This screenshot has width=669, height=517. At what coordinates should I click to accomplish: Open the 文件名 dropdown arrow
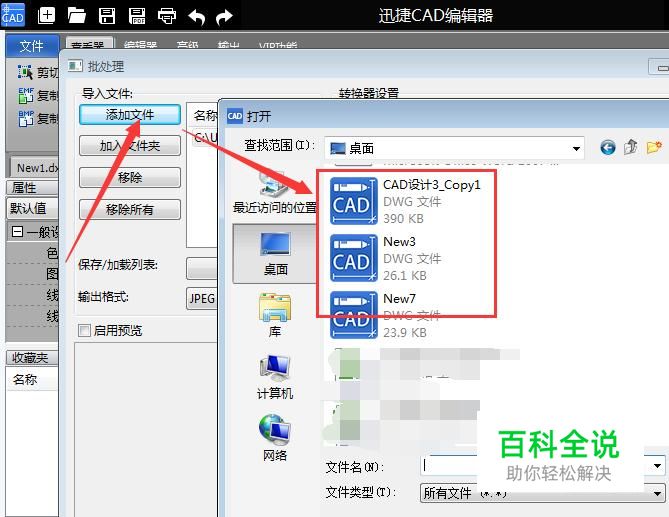pyautogui.click(x=657, y=466)
